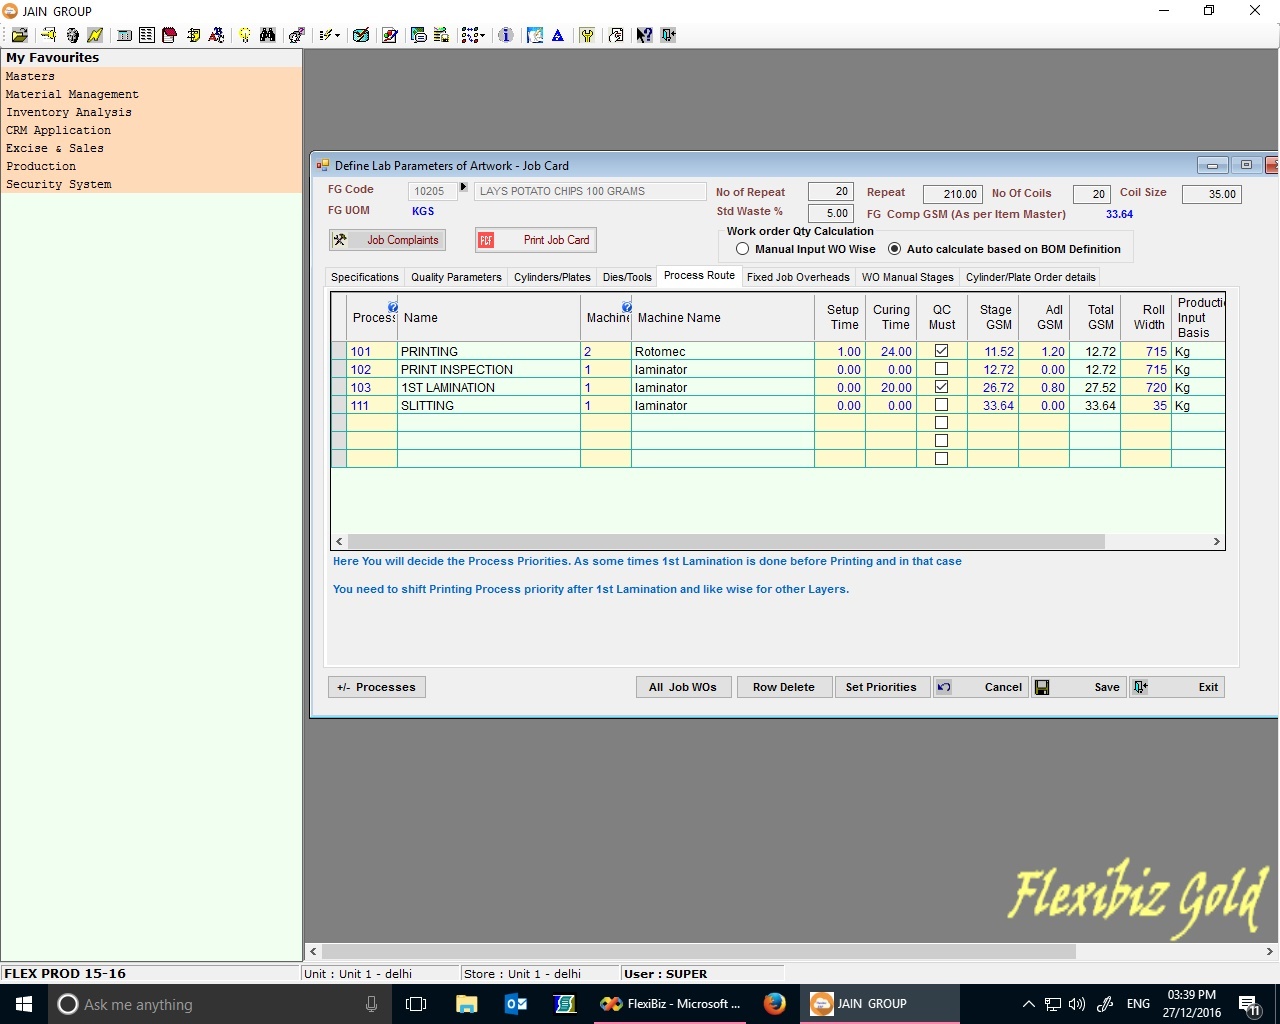Screen dimensions: 1280x1024
Task: Open Machine column lookup help icon
Action: click(627, 307)
